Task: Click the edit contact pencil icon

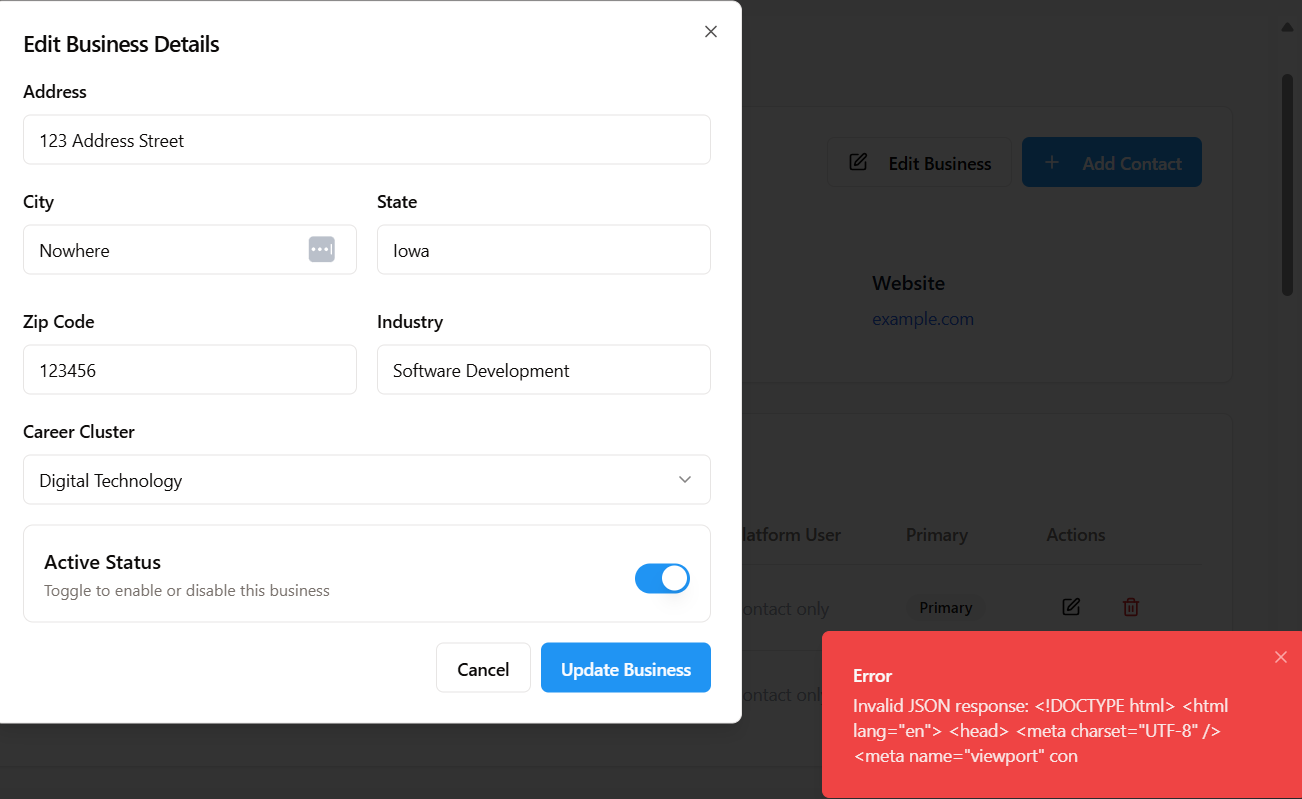Action: (x=1071, y=607)
